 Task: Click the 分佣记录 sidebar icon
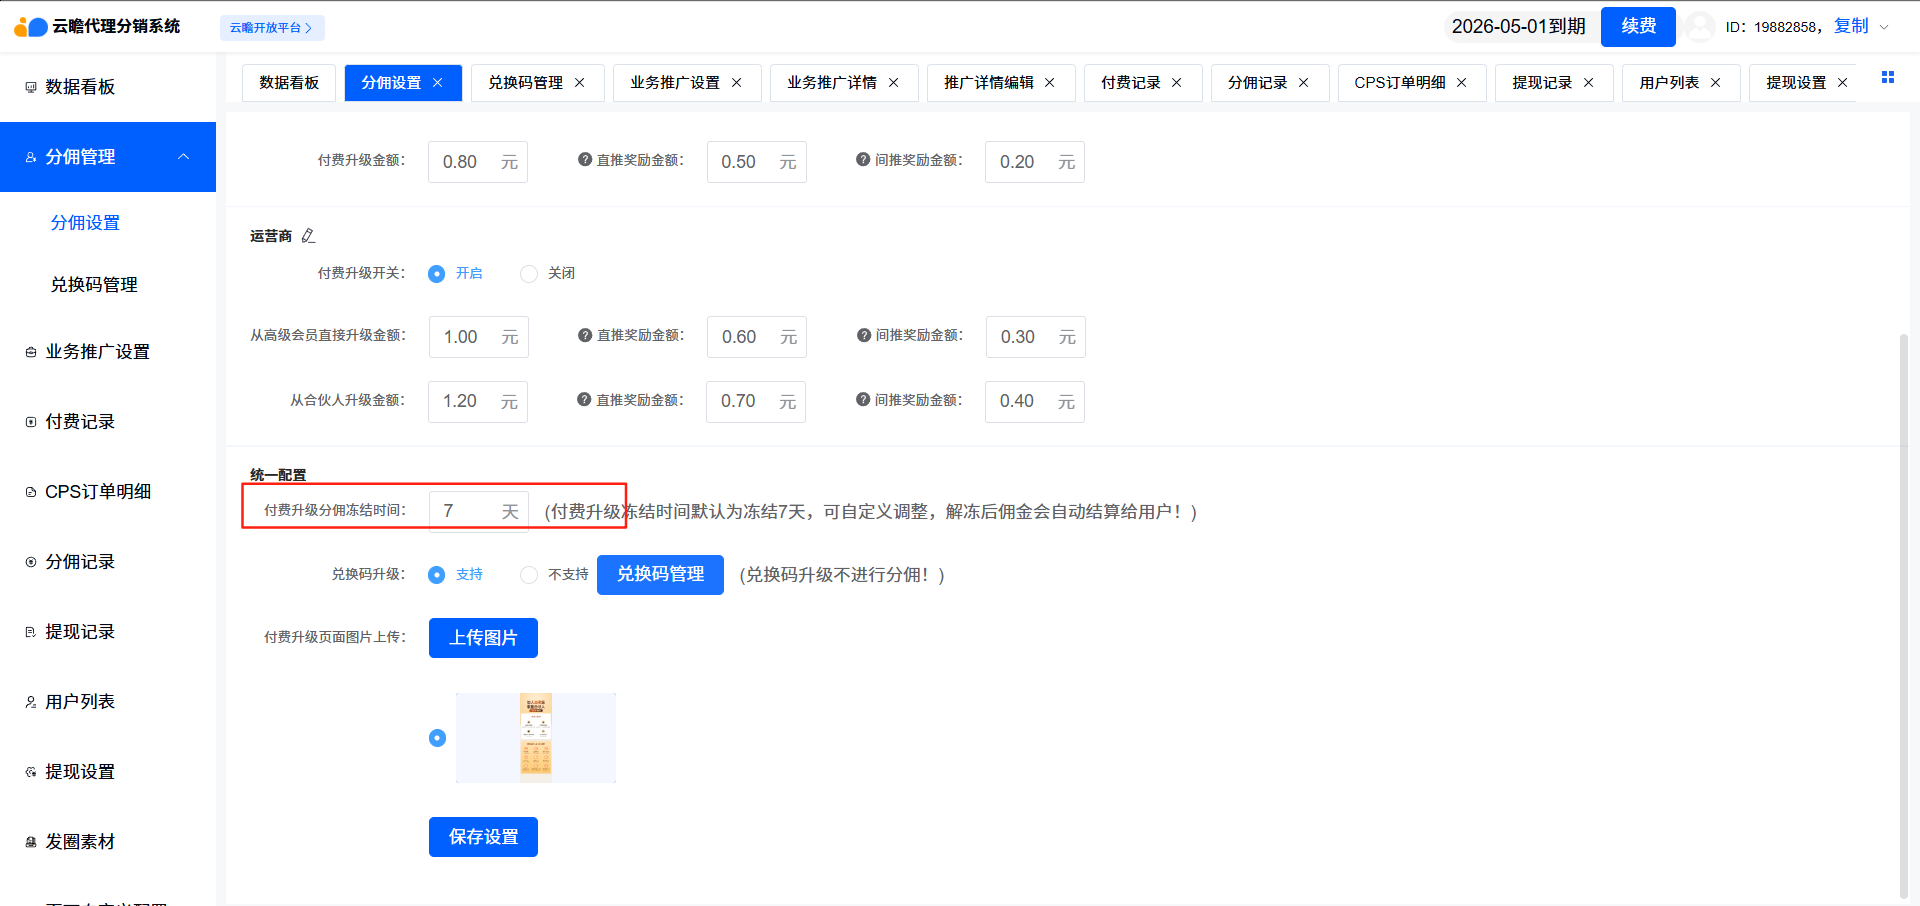point(31,562)
